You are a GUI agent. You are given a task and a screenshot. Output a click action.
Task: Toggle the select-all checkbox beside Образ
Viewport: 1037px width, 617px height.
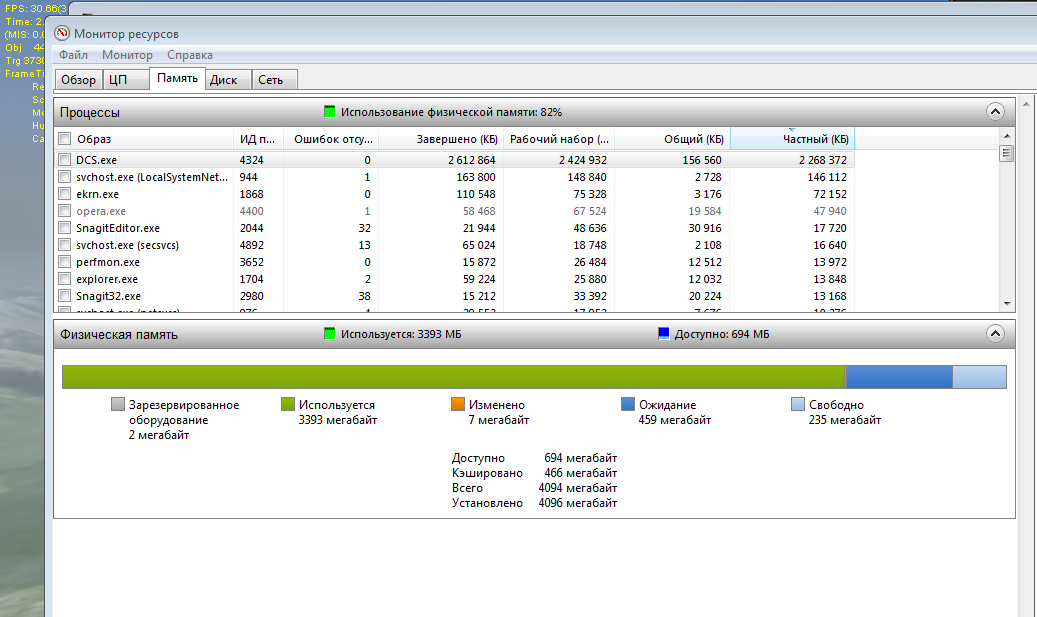(64, 139)
